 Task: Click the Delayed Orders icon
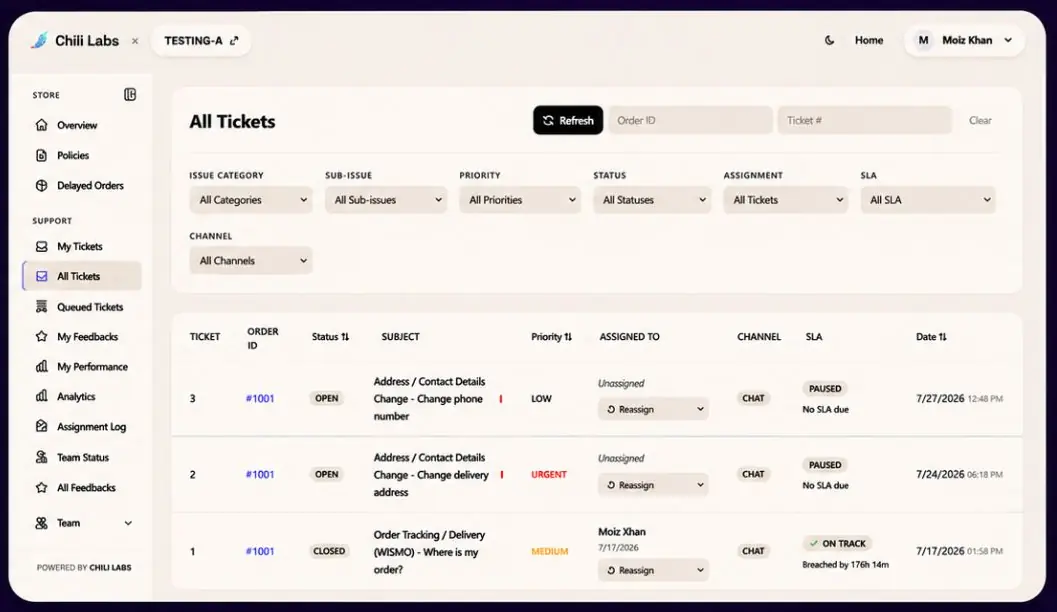42,185
